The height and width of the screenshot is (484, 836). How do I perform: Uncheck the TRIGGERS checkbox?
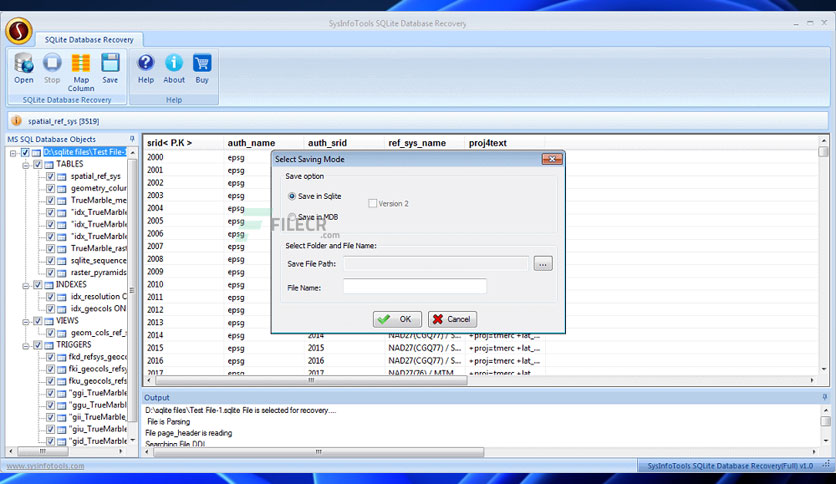coord(37,345)
